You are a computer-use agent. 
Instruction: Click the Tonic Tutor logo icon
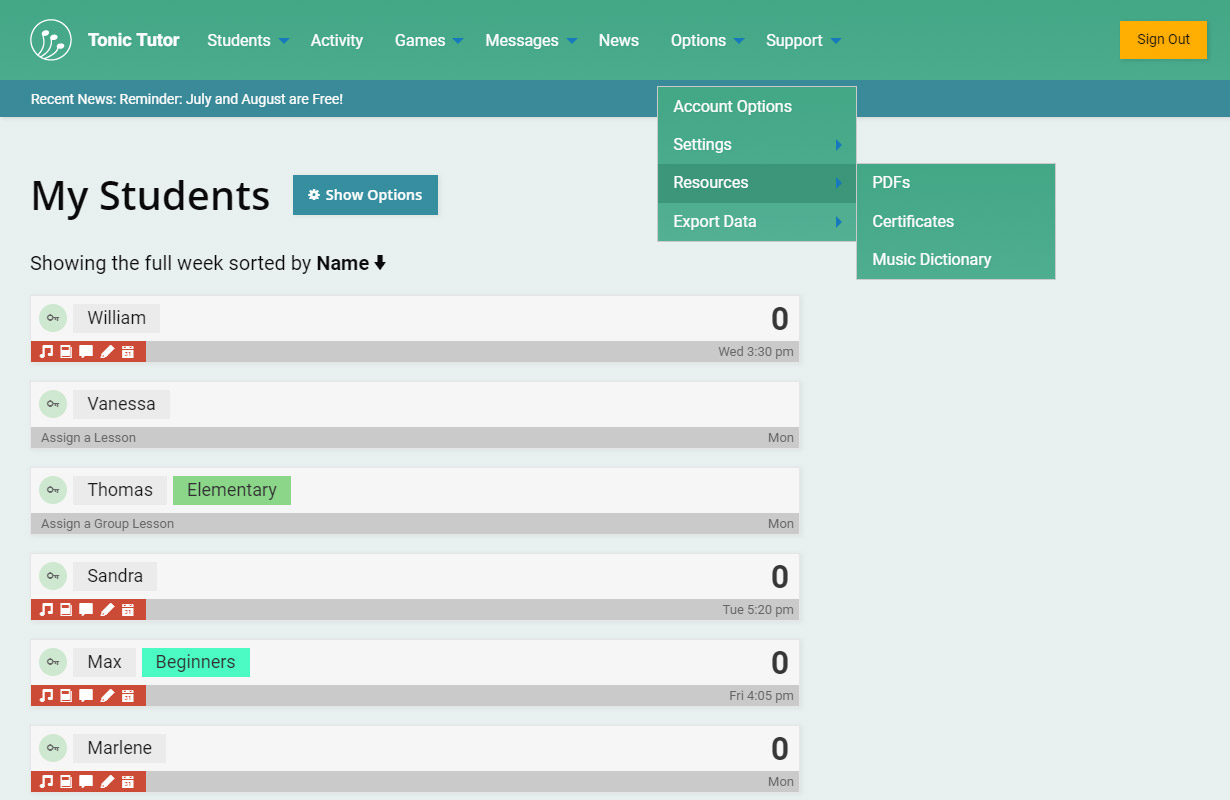coord(51,40)
